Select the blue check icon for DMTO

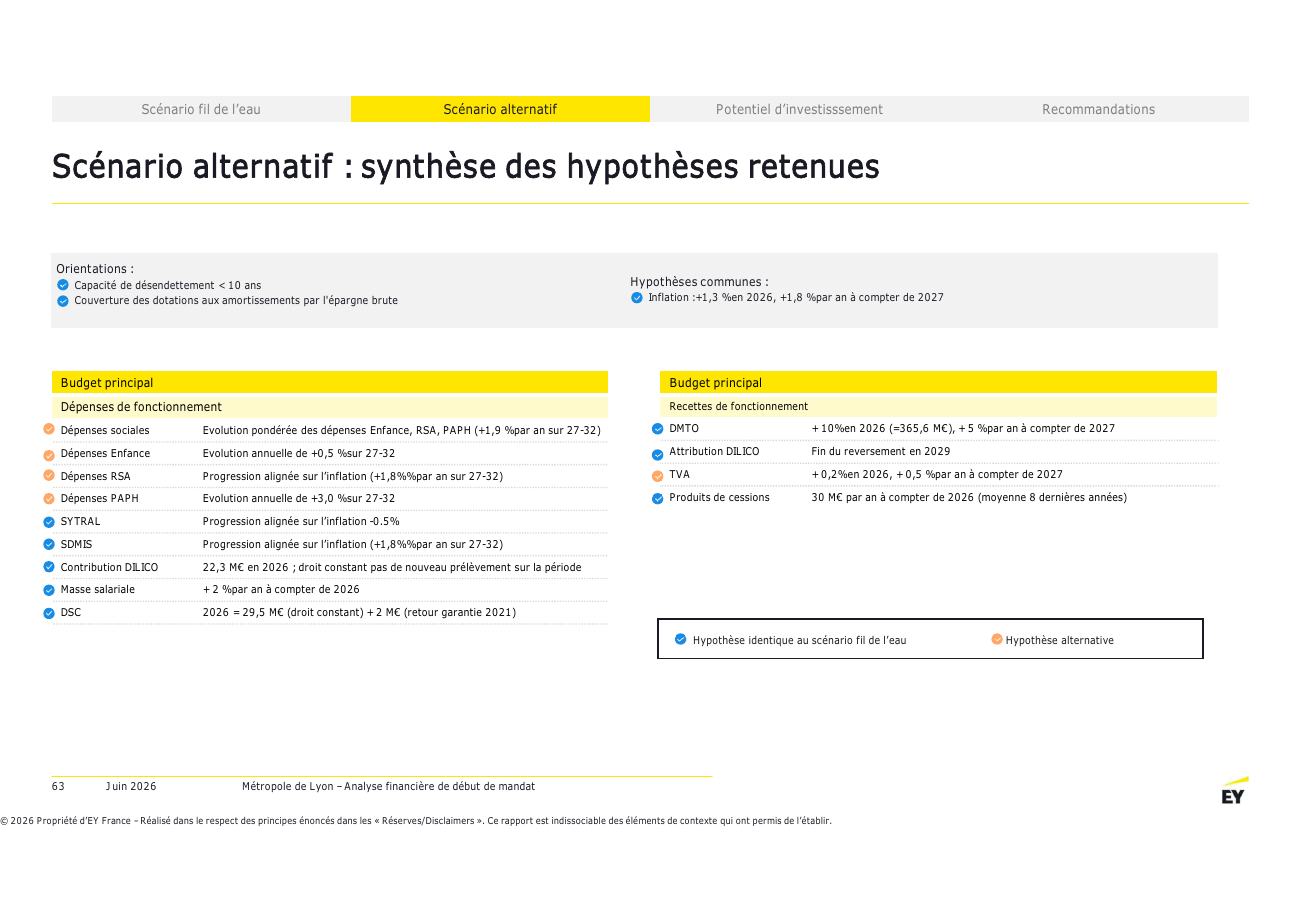[658, 429]
